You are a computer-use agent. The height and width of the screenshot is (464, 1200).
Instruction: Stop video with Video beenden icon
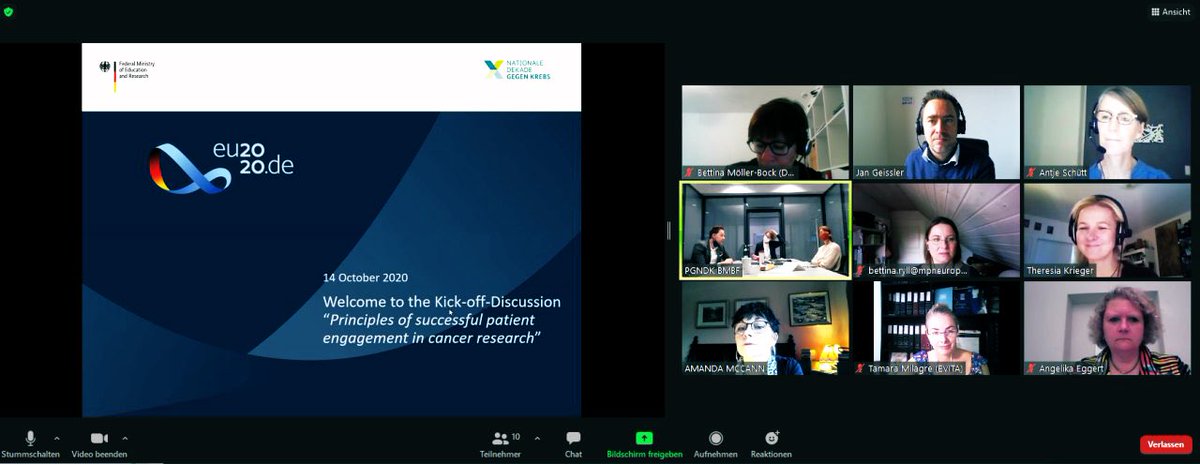(x=99, y=438)
